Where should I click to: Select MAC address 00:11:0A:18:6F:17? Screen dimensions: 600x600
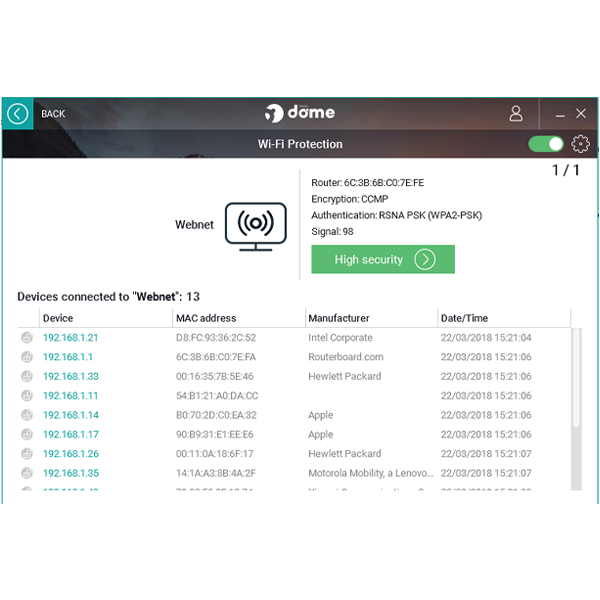pos(215,454)
